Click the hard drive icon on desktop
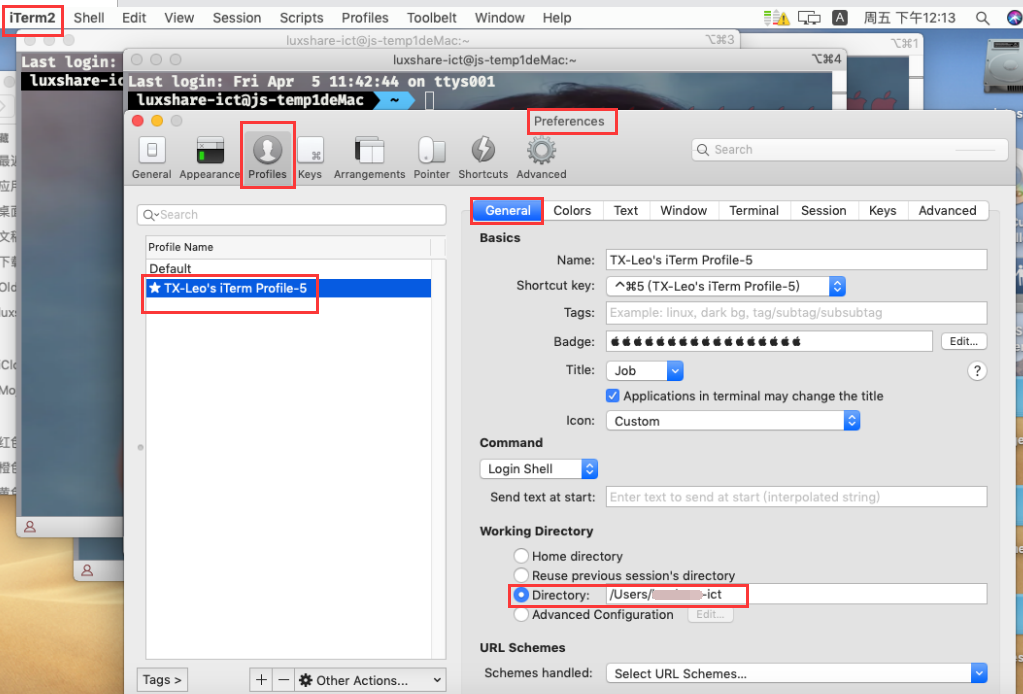Viewport: 1023px width, 694px height. [1004, 65]
